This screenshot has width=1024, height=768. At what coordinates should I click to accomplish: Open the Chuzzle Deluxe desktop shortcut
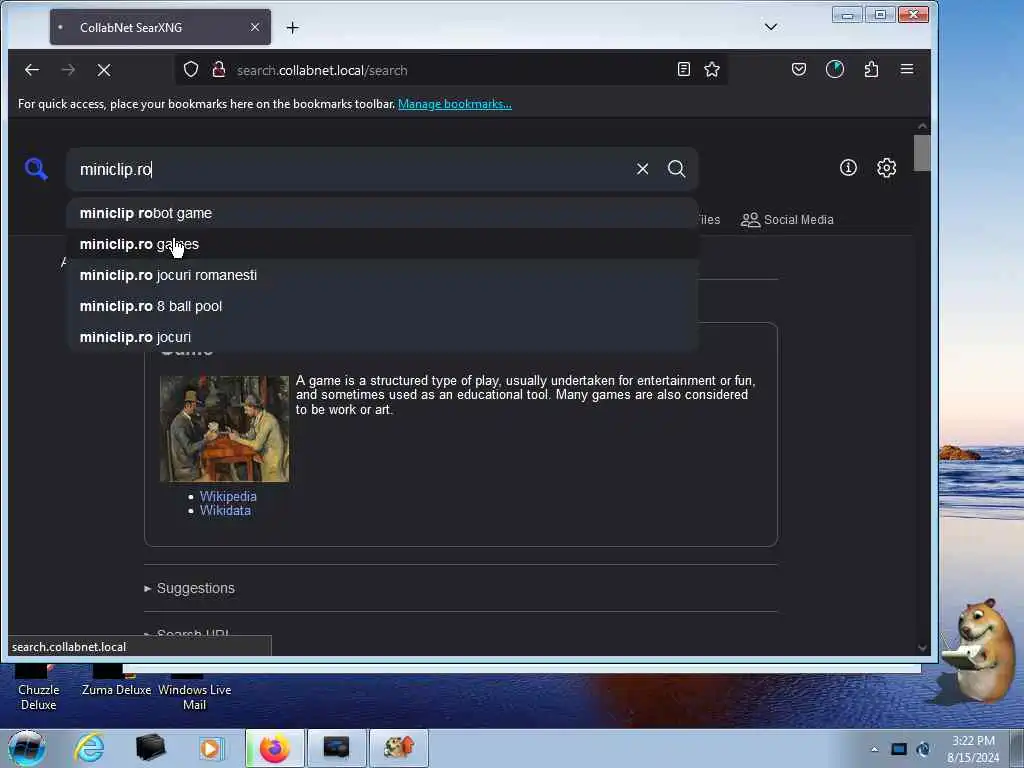(39, 689)
